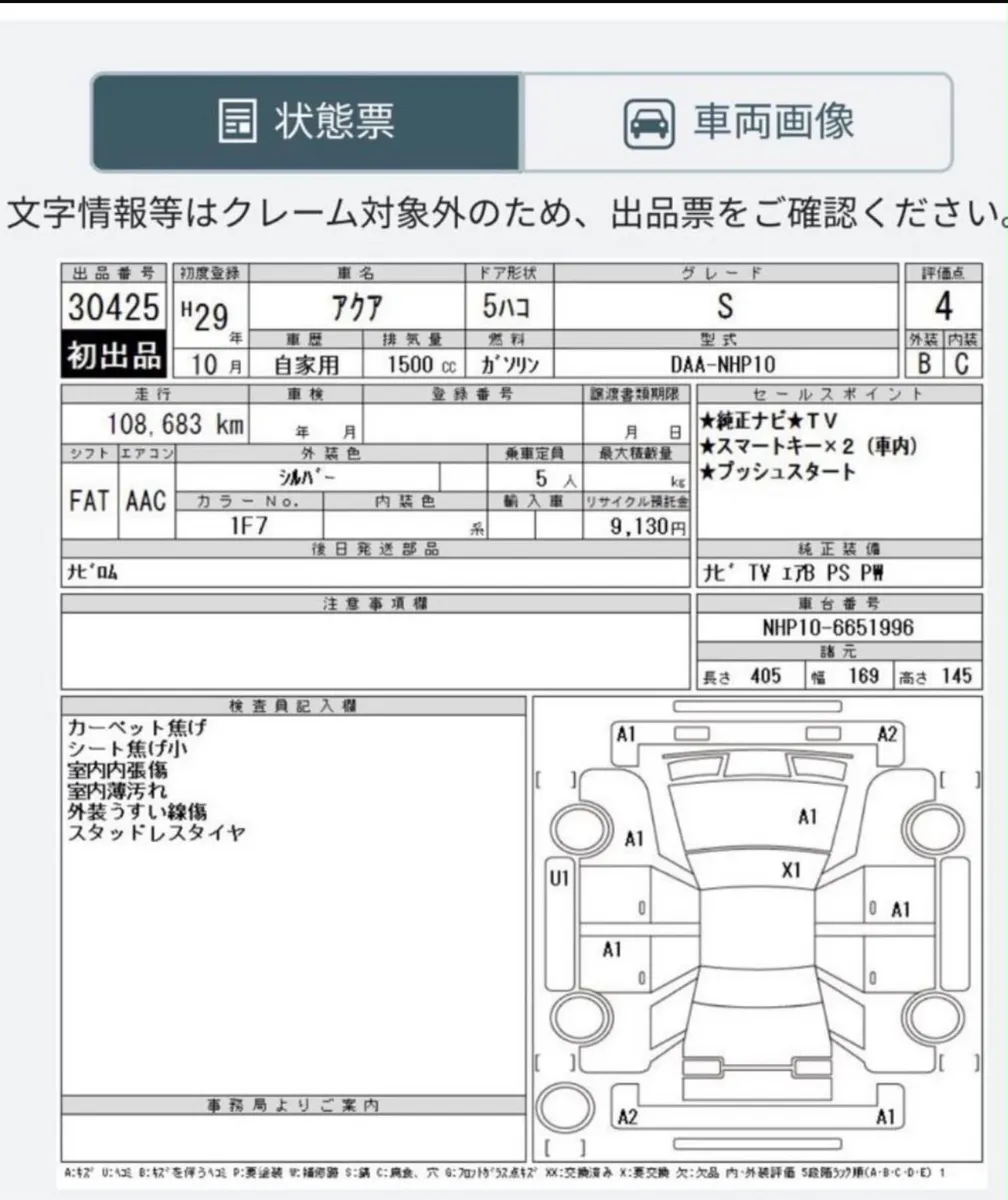The image size is (1008, 1200).
Task: Select the スタッドレスタイヤ inspector note
Action: 155,833
